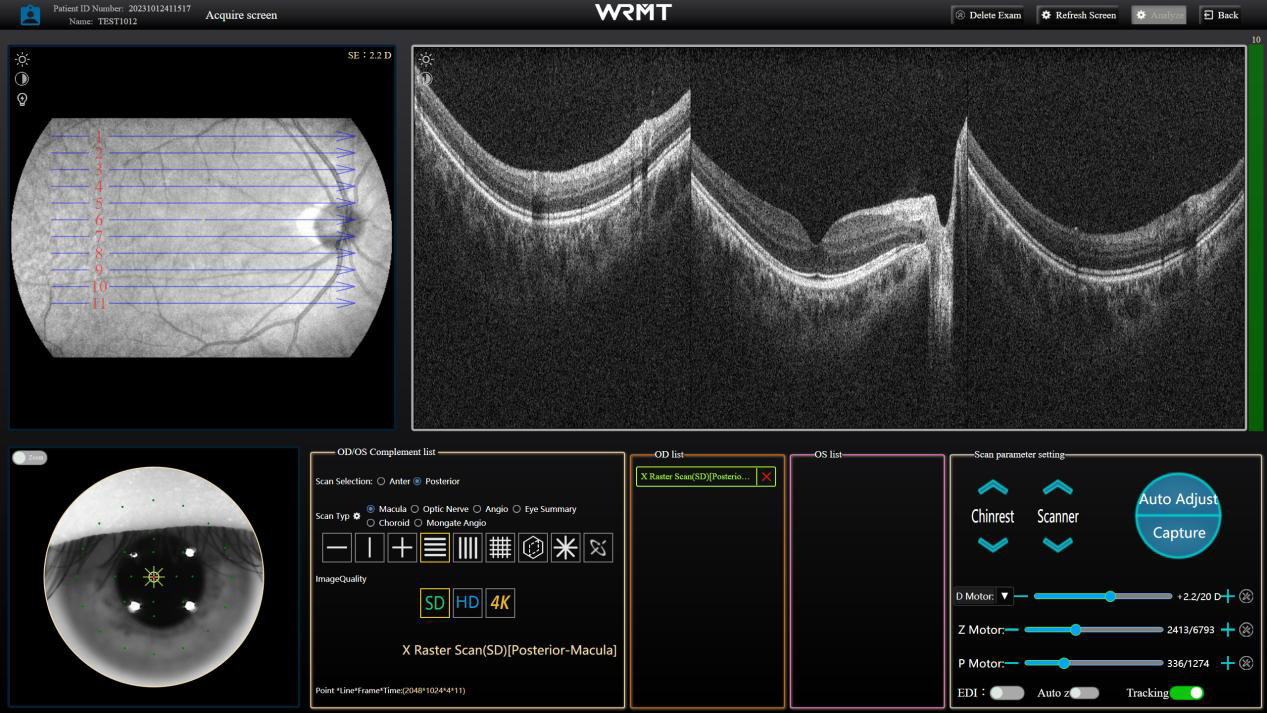The height and width of the screenshot is (713, 1267).
Task: Select X Raster Scan entry in OD list
Action: tap(695, 477)
